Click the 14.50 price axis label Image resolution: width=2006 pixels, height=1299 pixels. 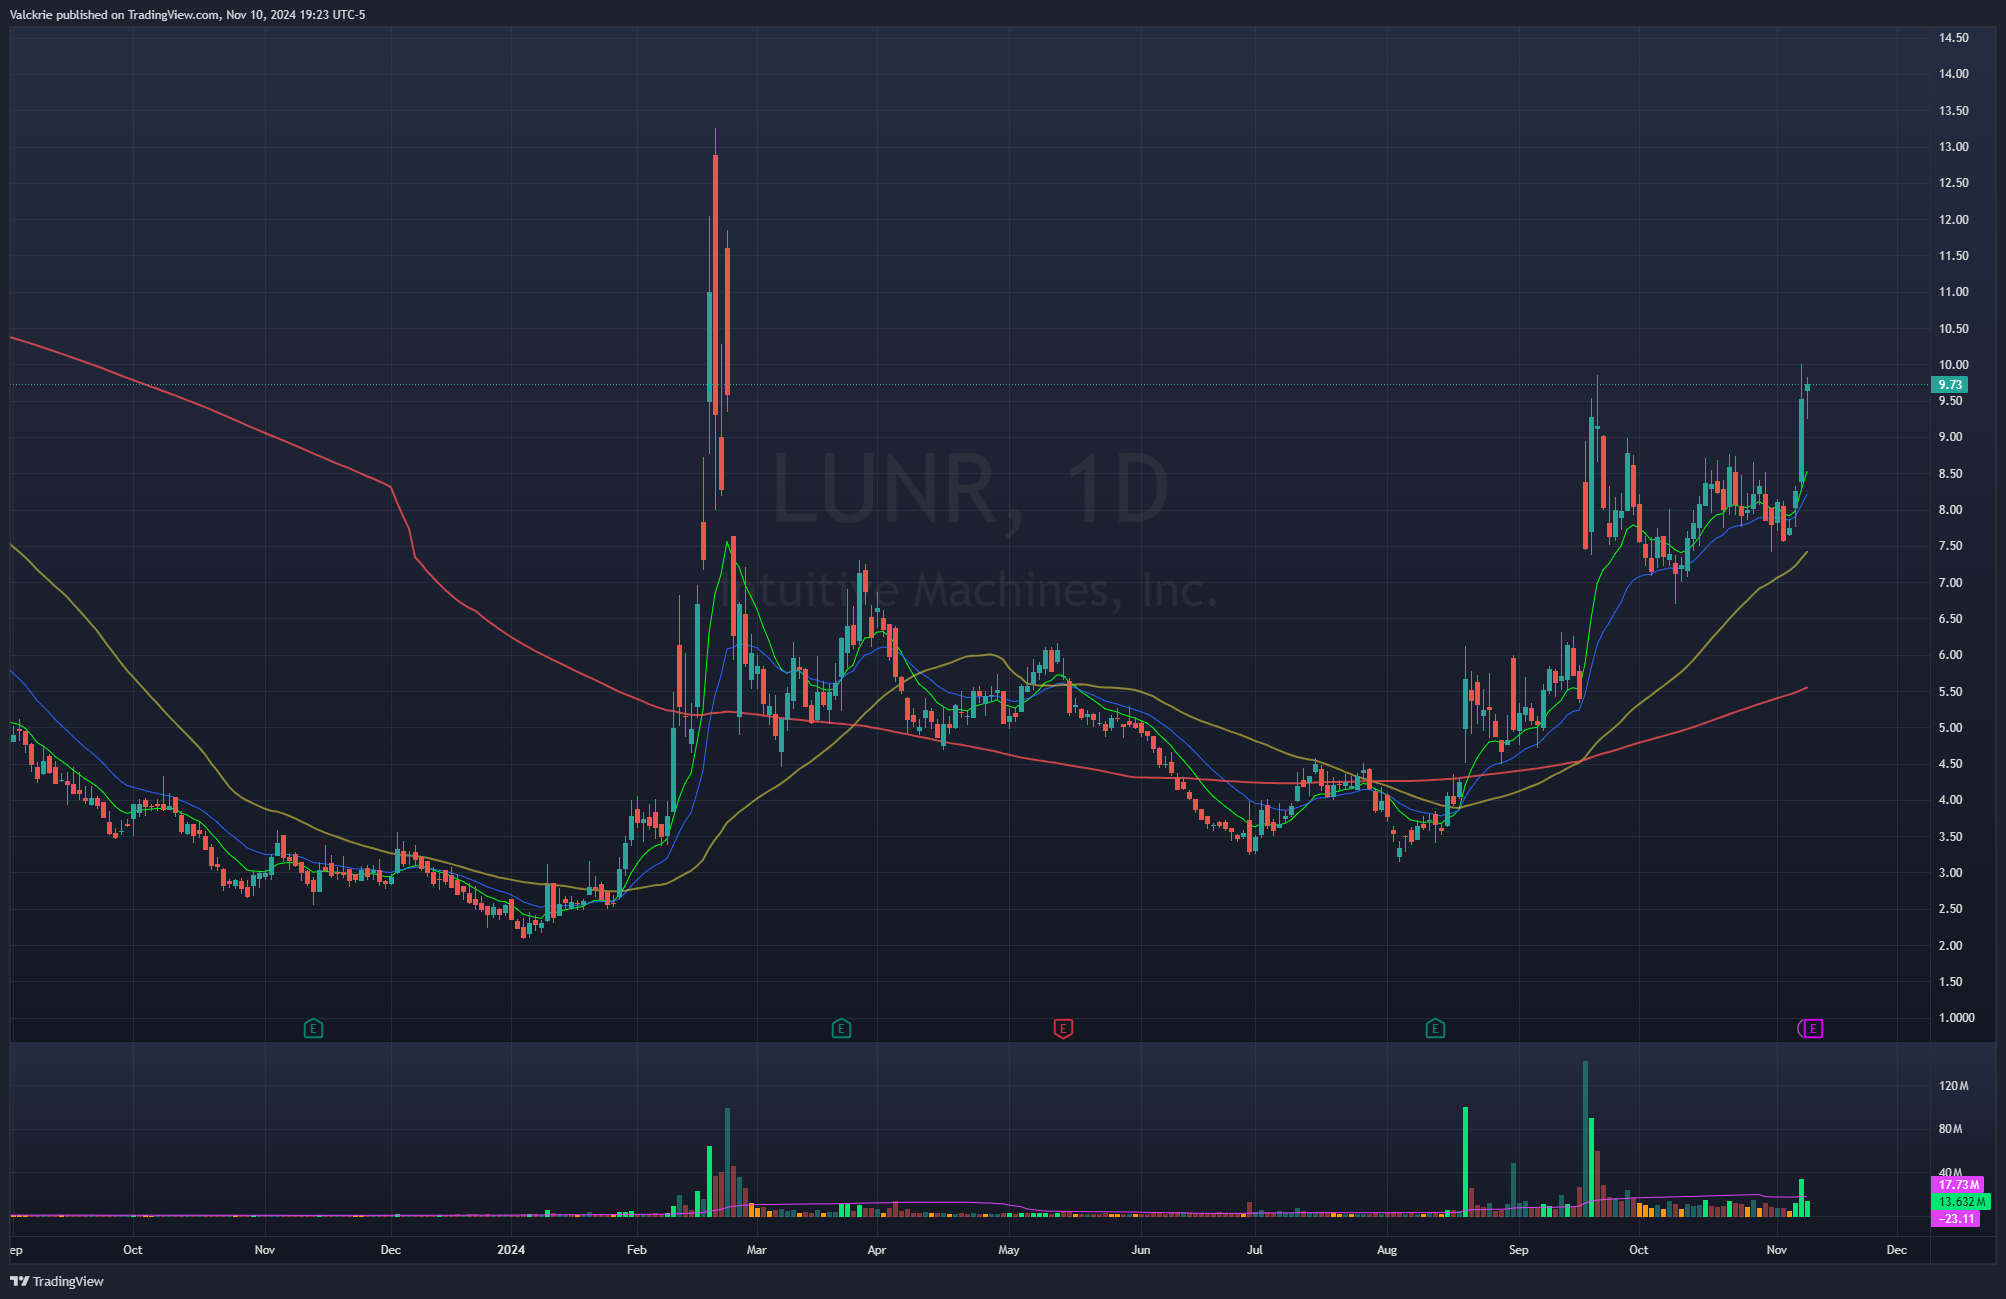coord(1953,38)
